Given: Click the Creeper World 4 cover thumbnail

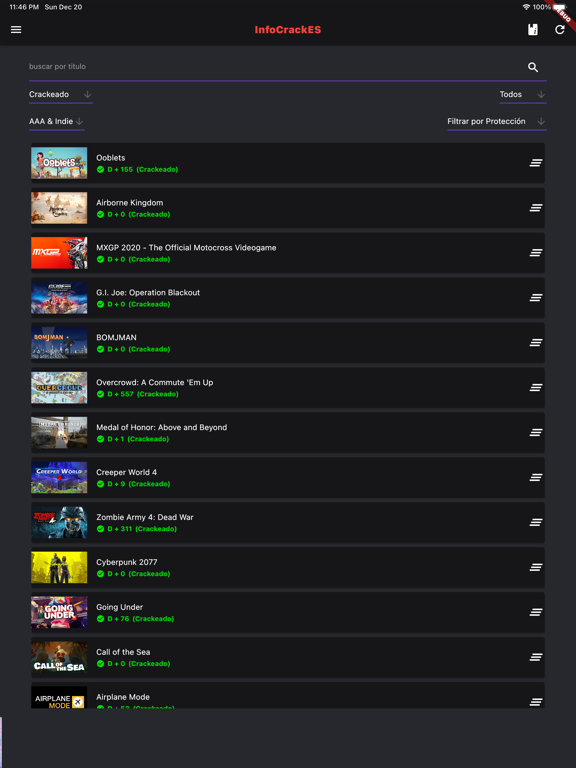Looking at the screenshot, I should 59,478.
